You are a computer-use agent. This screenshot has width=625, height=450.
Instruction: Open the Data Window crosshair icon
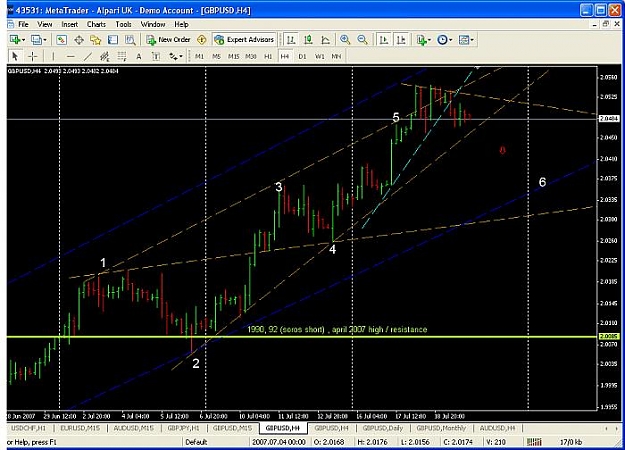click(79, 39)
